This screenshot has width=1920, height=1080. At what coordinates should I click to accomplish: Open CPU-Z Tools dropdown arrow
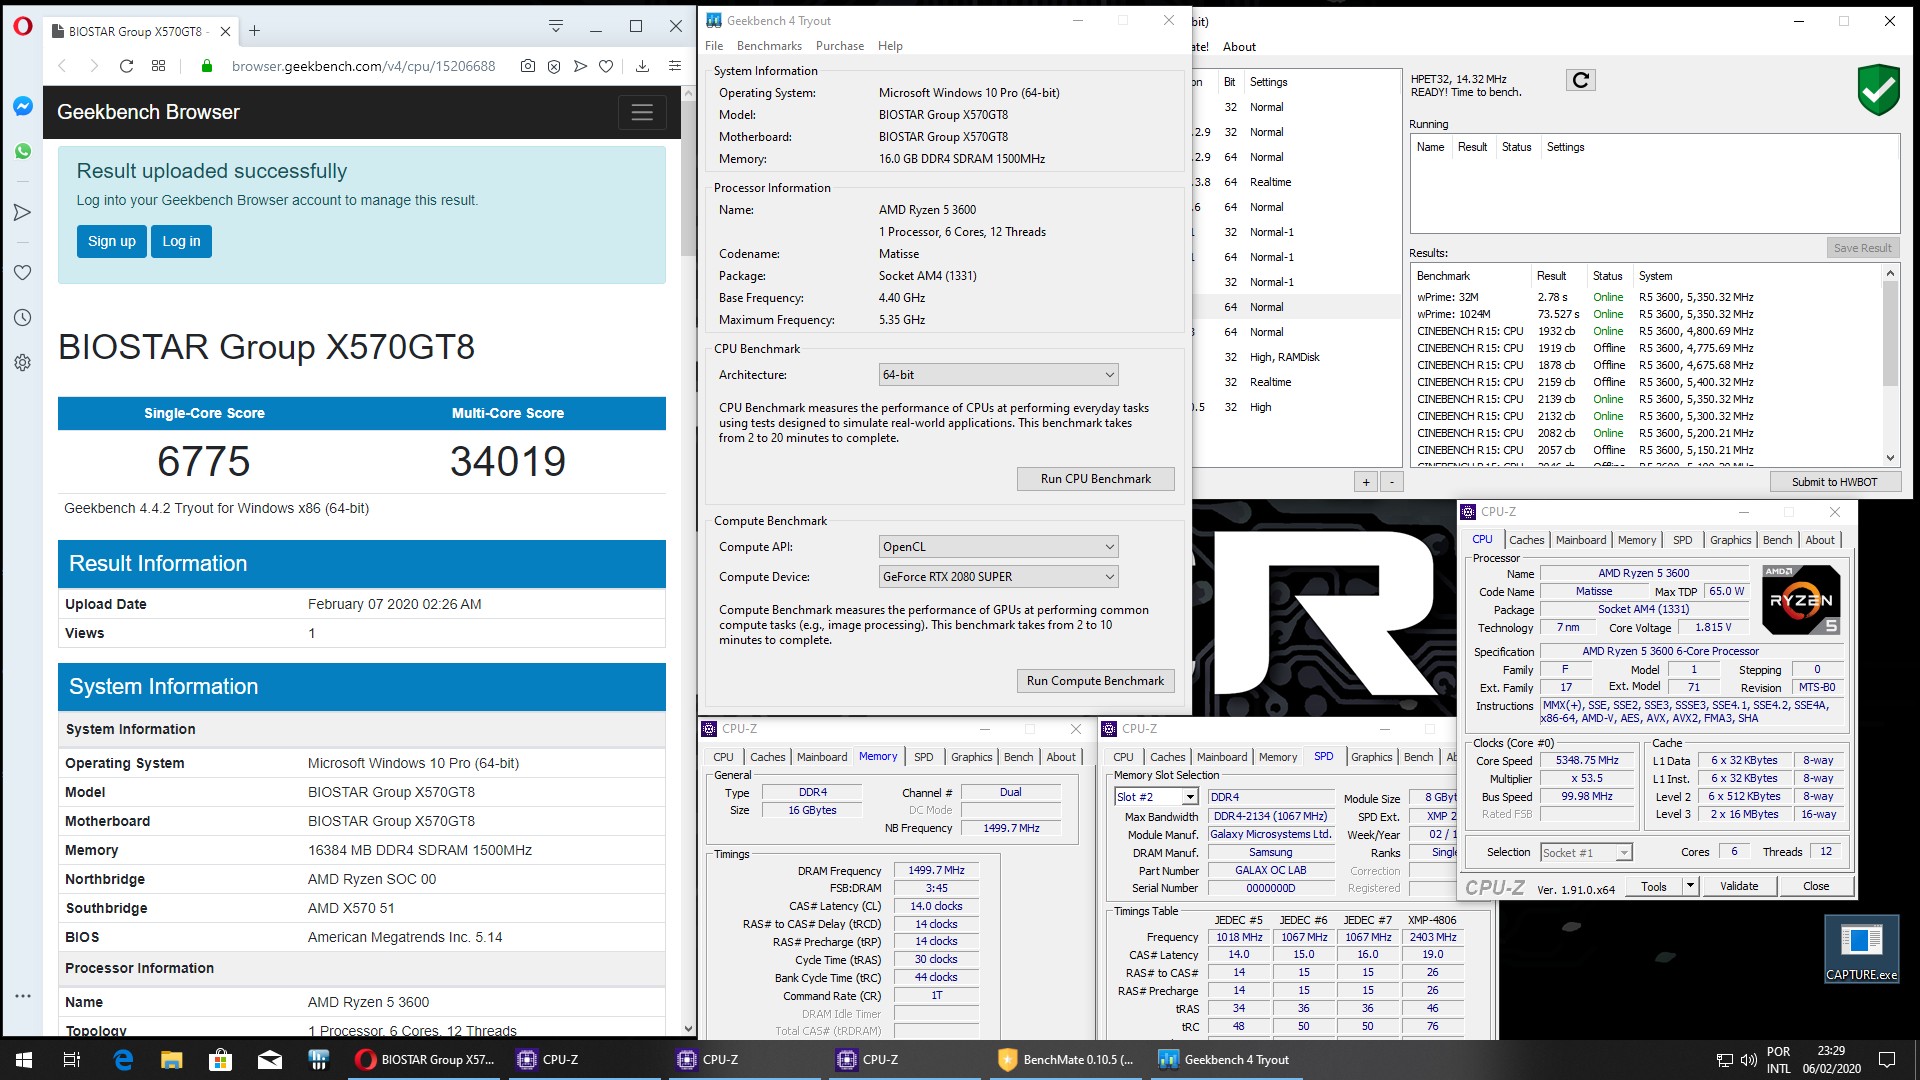click(x=1689, y=886)
